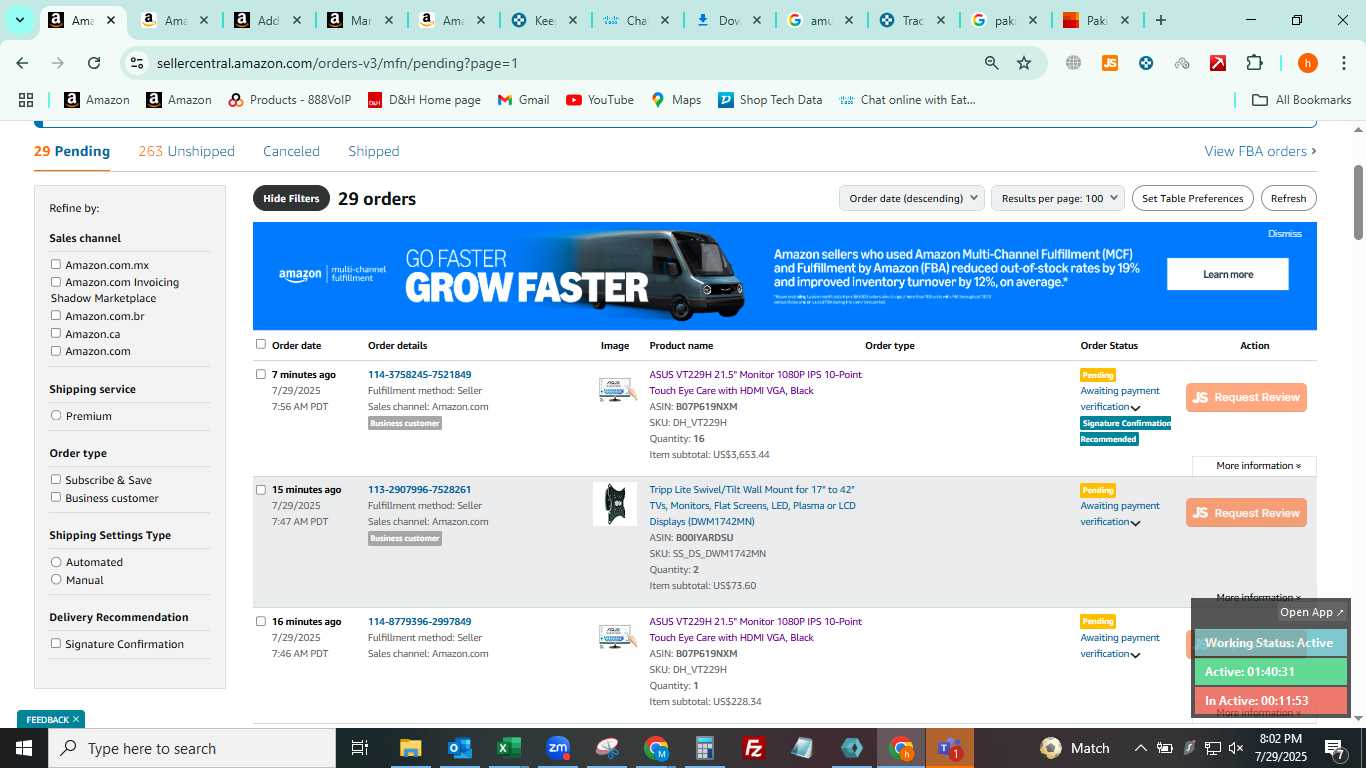1366x768 pixels.
Task: Open All Bookmarks folder
Action: tap(1302, 100)
